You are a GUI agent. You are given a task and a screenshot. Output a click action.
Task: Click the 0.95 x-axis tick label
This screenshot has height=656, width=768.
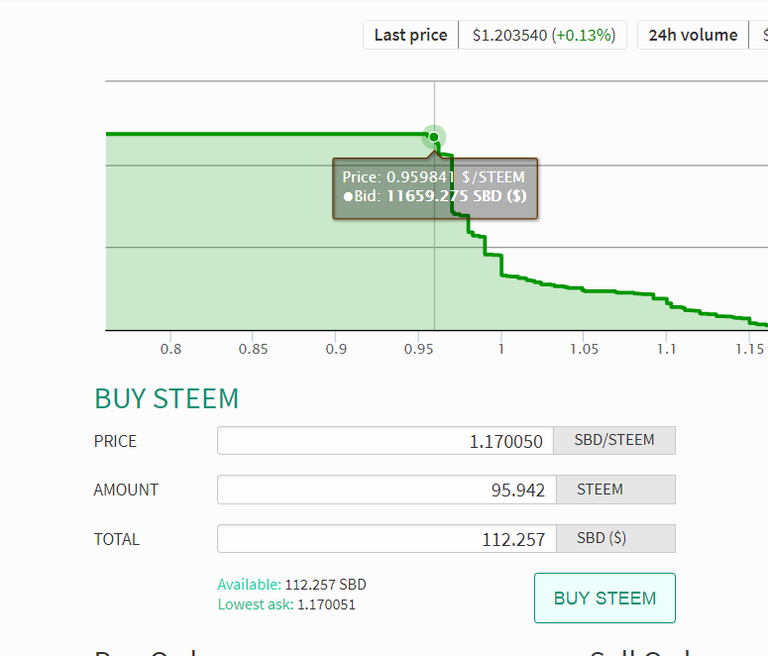point(418,349)
